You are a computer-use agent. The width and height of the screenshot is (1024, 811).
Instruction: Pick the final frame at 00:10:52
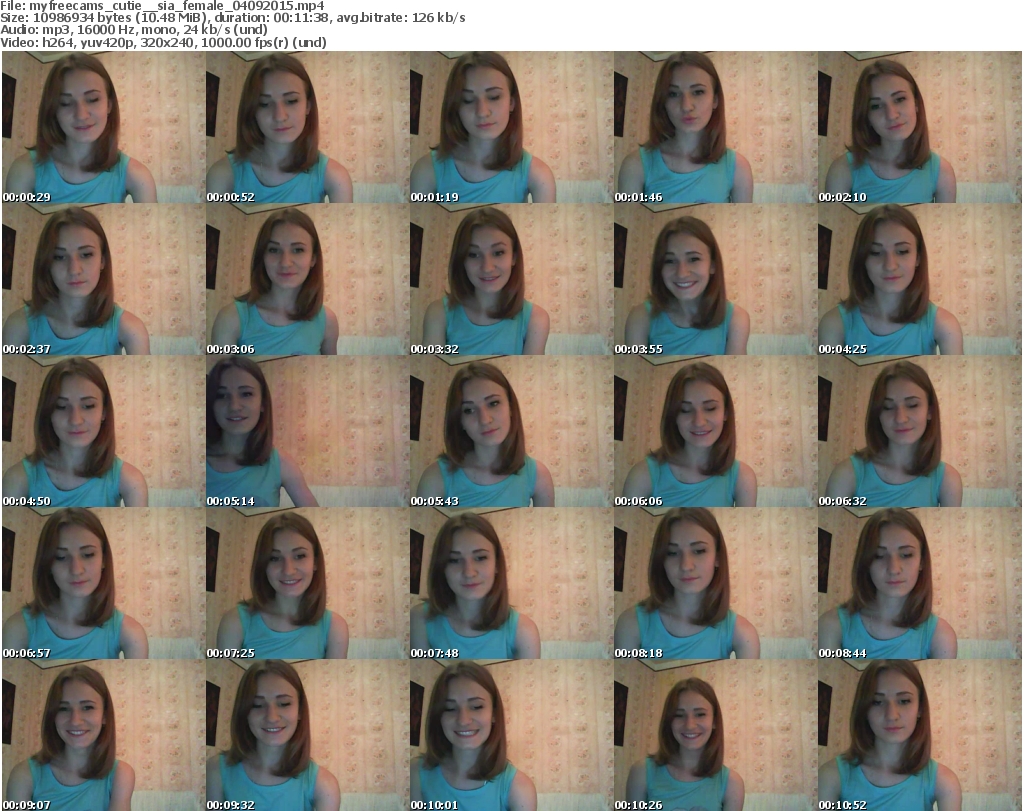pos(920,735)
